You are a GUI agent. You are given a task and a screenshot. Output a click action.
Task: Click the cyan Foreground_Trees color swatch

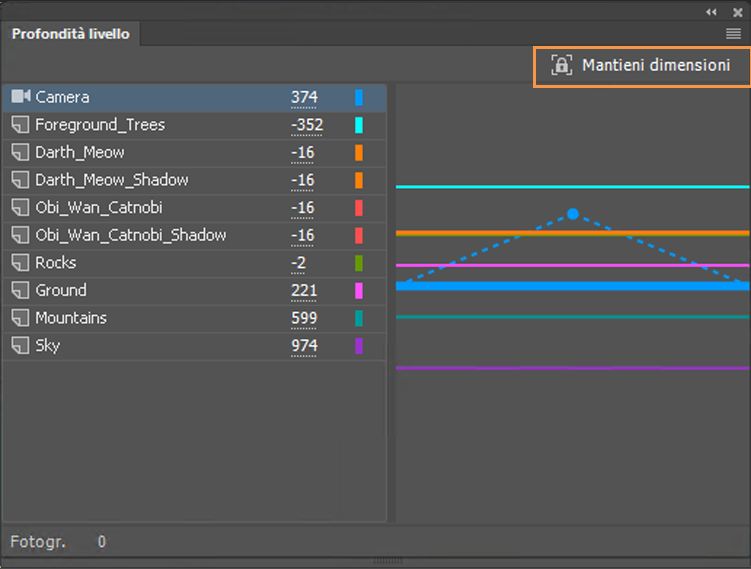click(x=358, y=125)
